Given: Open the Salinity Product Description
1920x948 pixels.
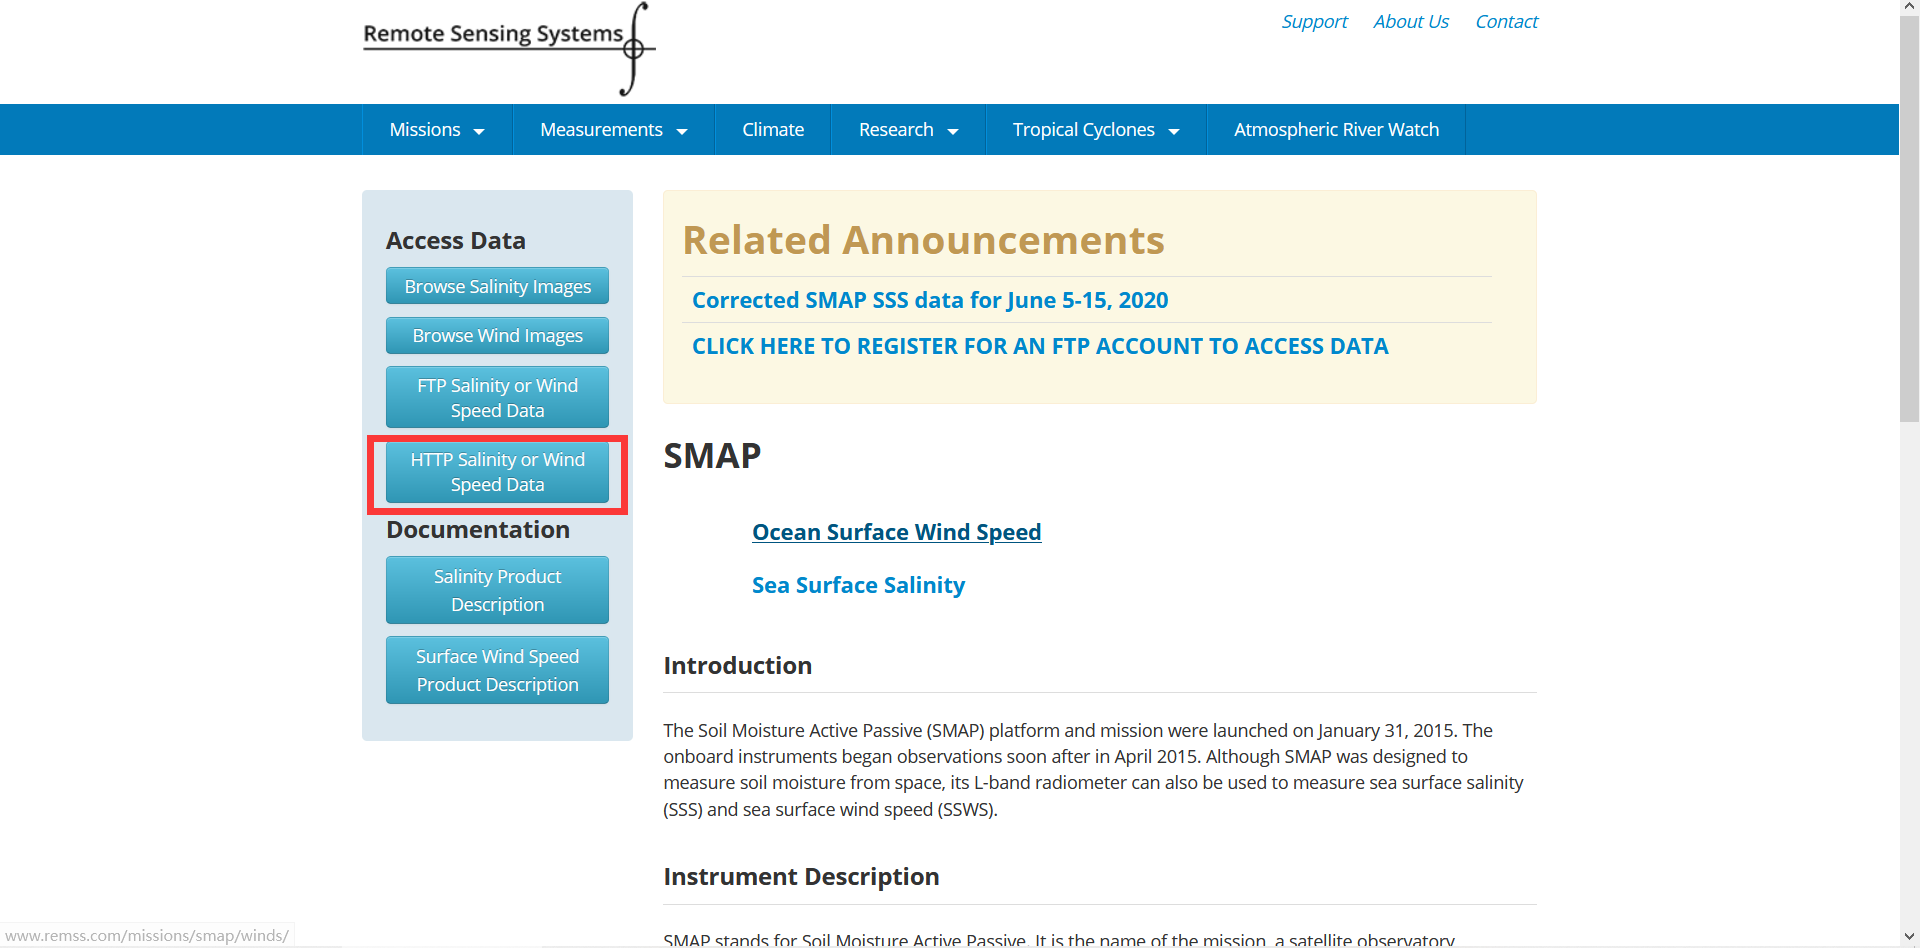Looking at the screenshot, I should 496,590.
